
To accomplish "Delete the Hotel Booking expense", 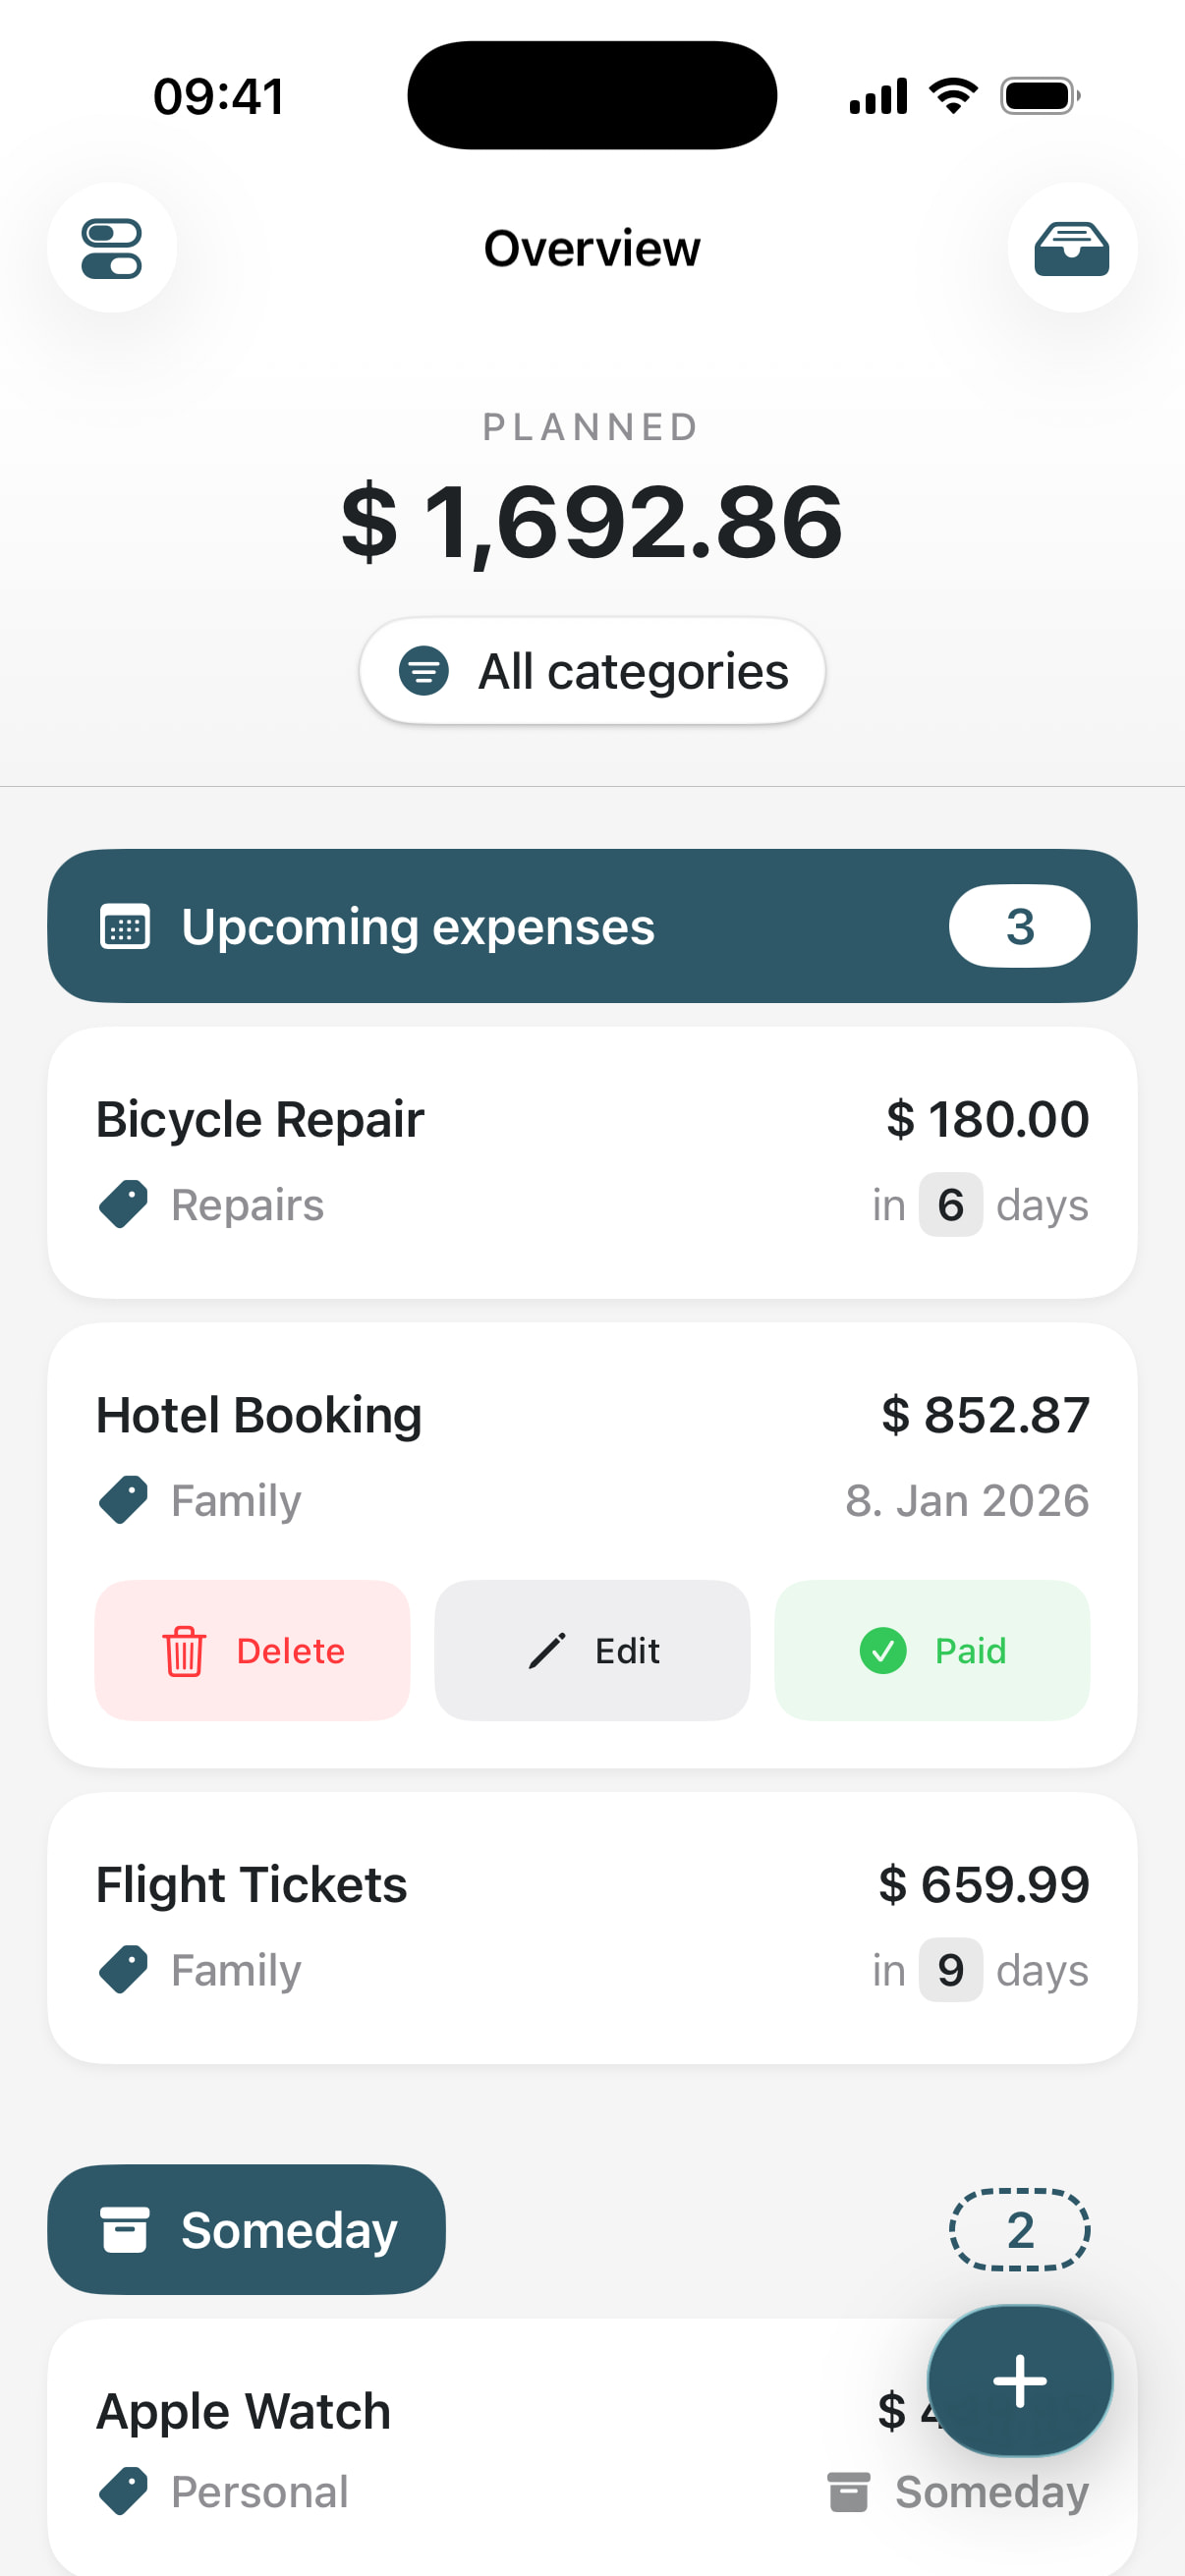I will point(252,1650).
